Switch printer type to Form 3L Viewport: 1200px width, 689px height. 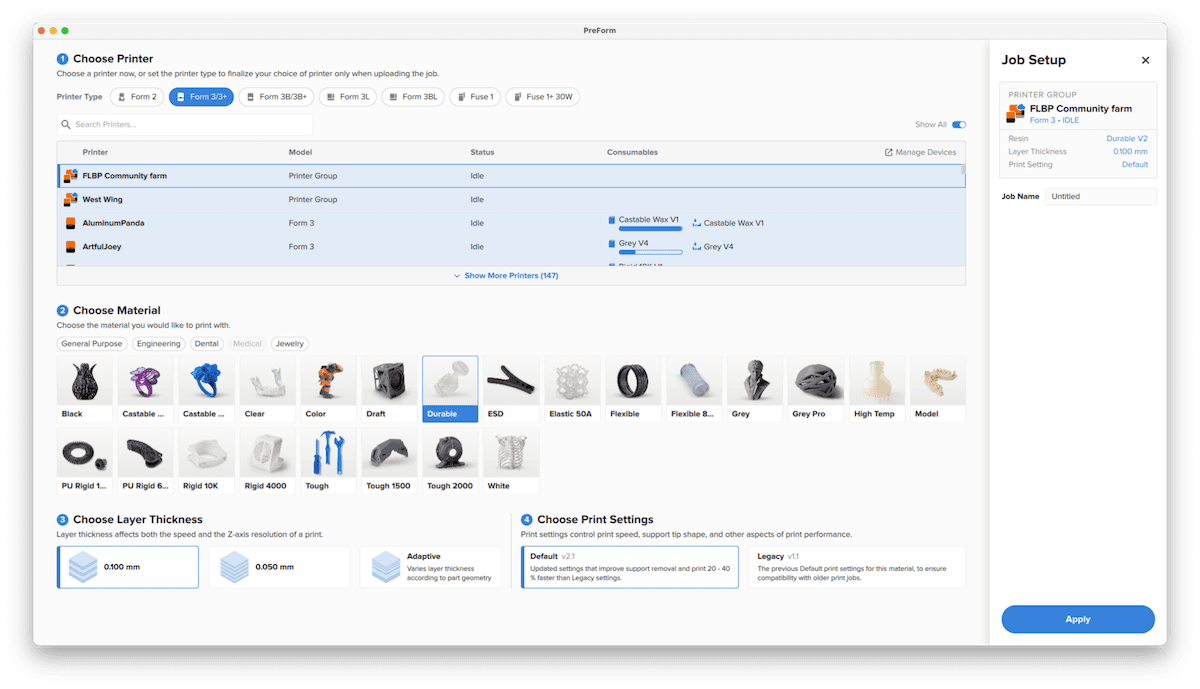point(348,97)
